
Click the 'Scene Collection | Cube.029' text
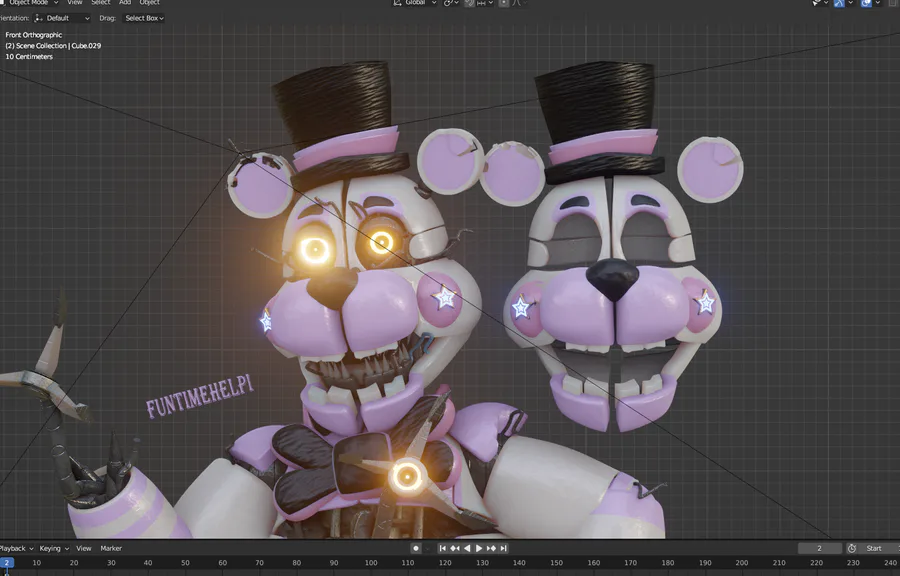(x=59, y=46)
